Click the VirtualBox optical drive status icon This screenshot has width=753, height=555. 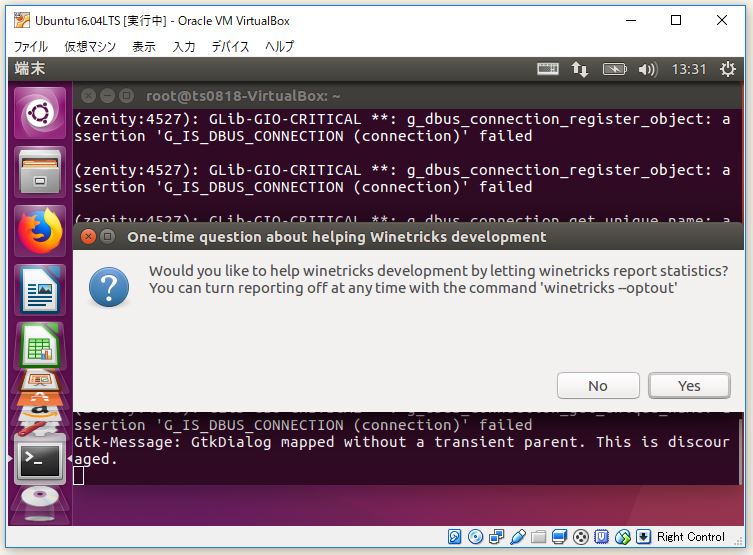click(475, 537)
